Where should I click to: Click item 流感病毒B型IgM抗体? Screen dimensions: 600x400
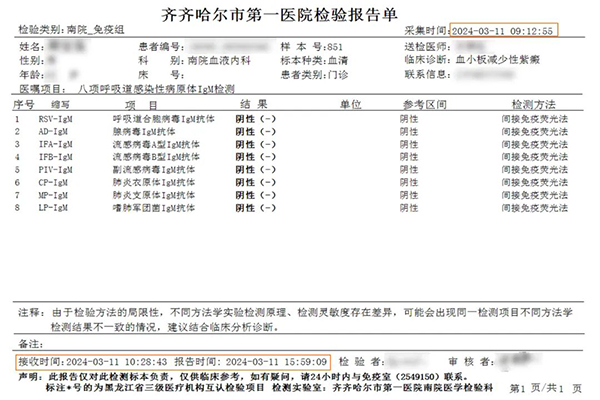click(x=156, y=157)
